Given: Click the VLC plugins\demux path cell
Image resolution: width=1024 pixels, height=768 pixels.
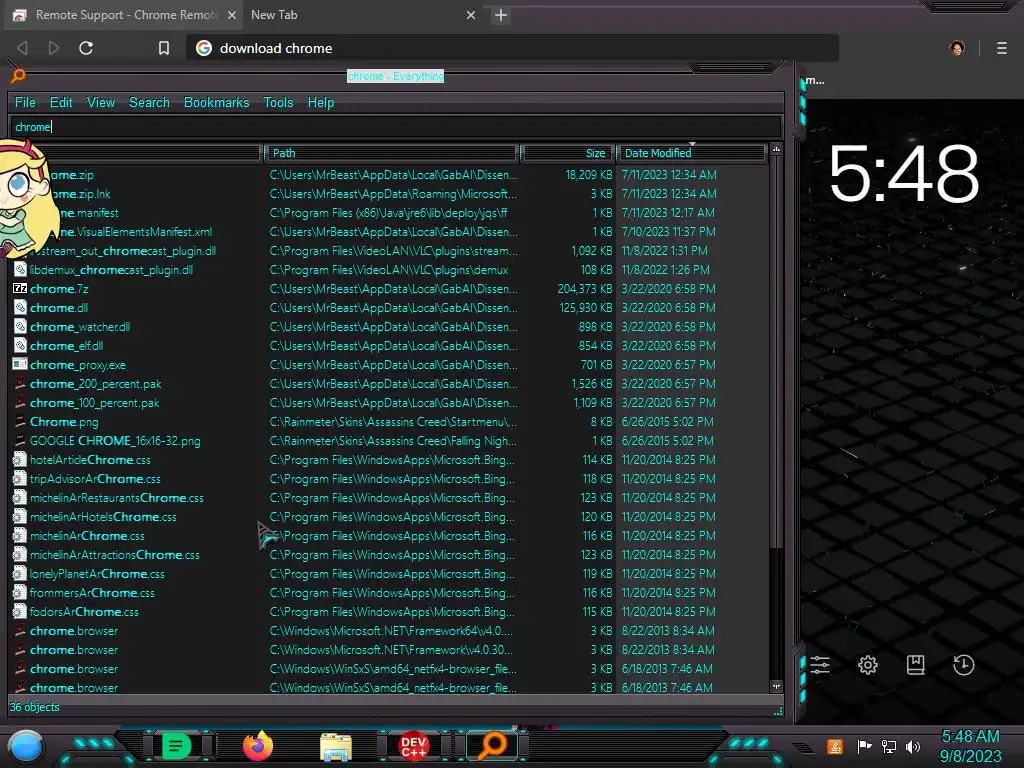Looking at the screenshot, I should point(389,270).
